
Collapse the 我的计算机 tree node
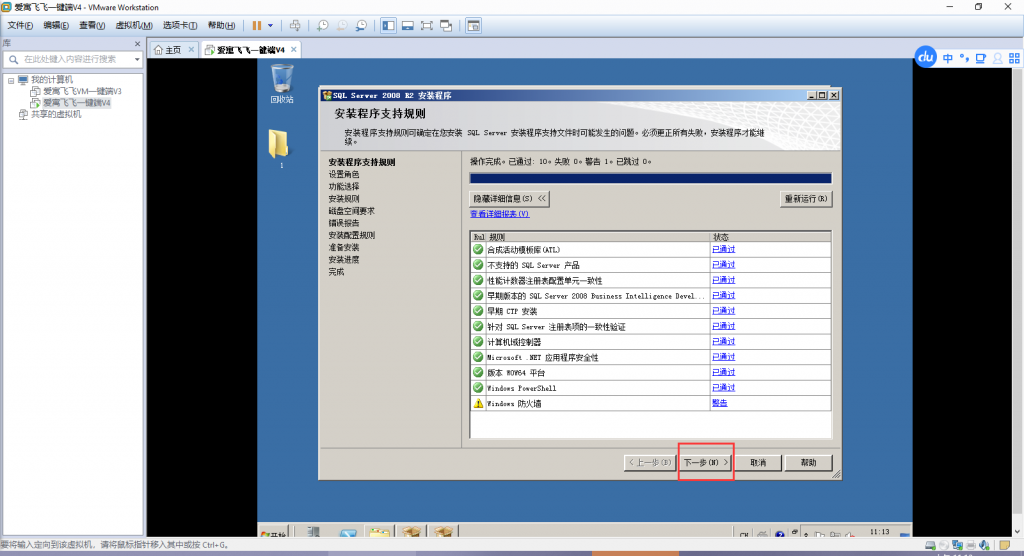(11, 80)
